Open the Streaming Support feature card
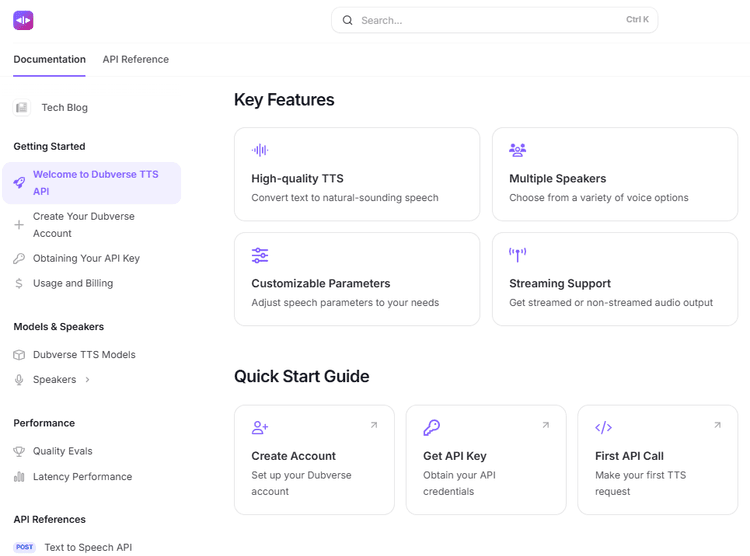The image size is (750, 556). 614,279
